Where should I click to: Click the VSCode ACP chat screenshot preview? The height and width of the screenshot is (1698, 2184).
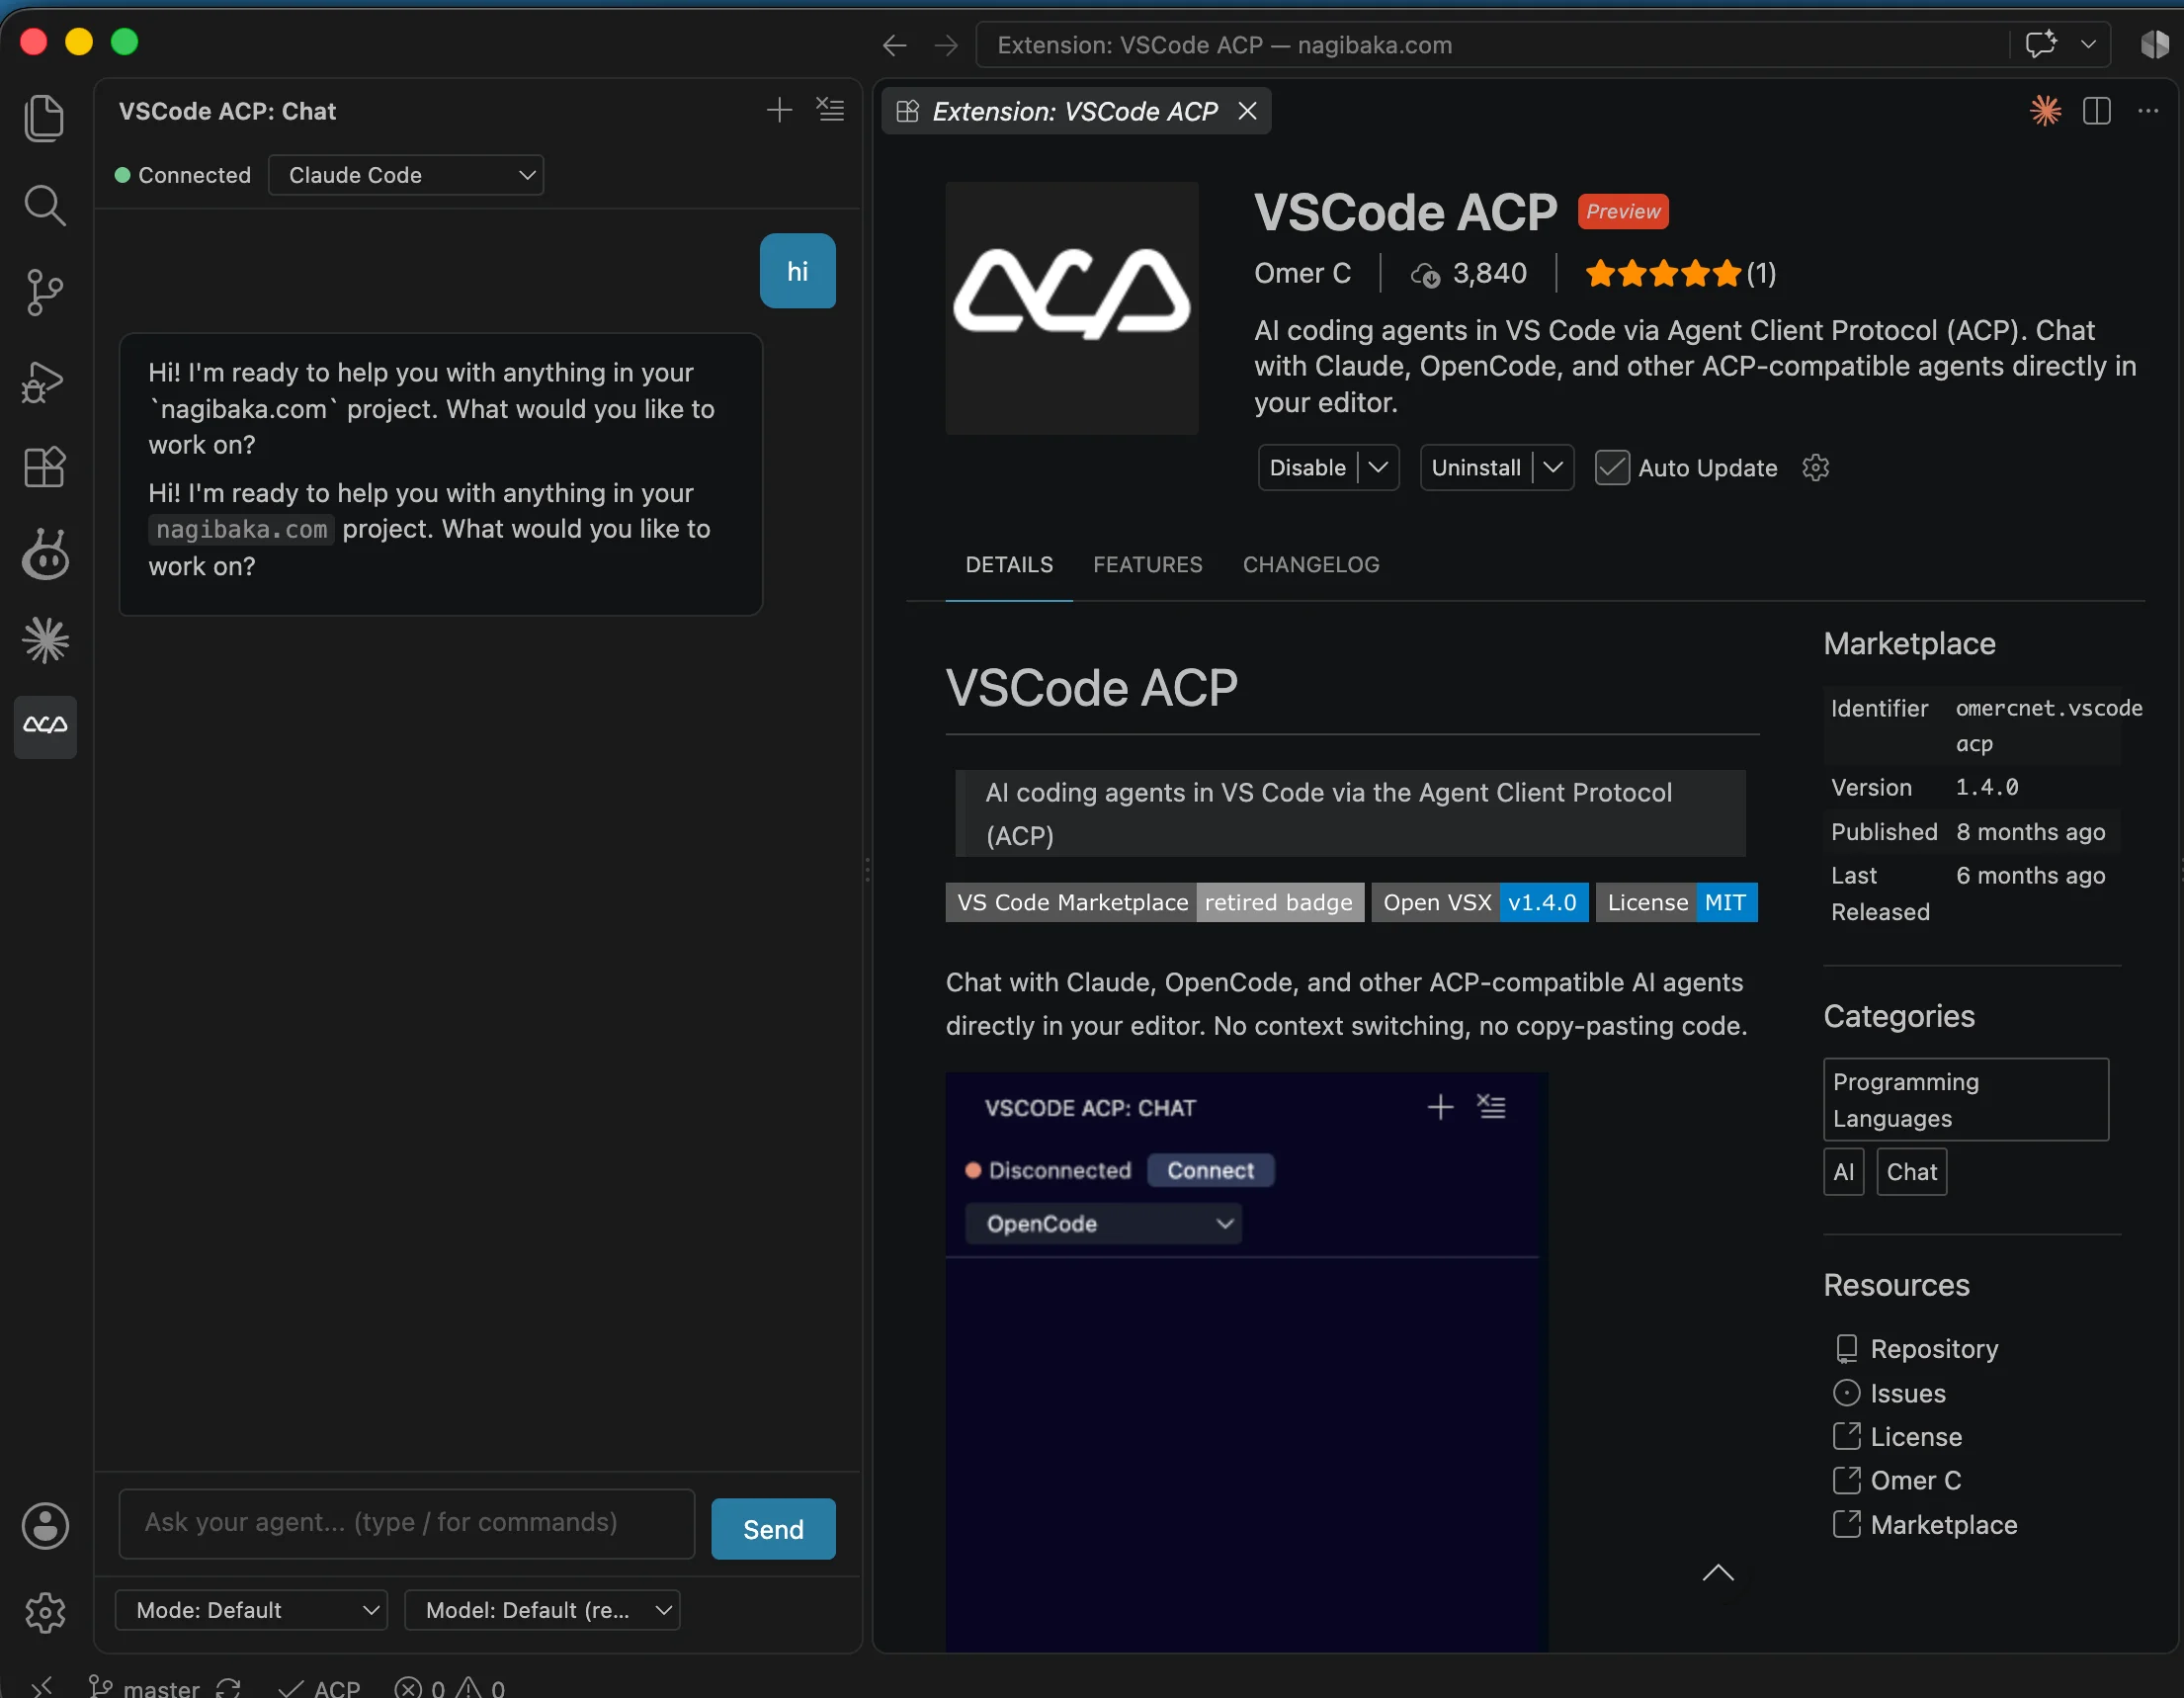pyautogui.click(x=1246, y=1362)
